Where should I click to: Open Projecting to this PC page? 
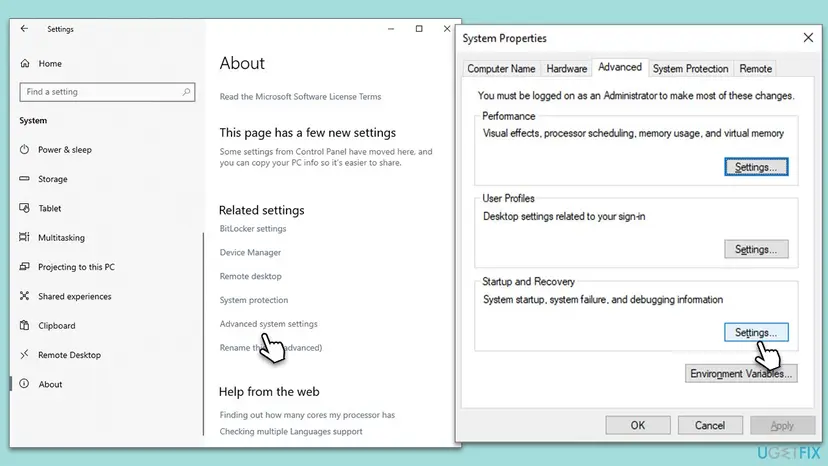click(76, 267)
